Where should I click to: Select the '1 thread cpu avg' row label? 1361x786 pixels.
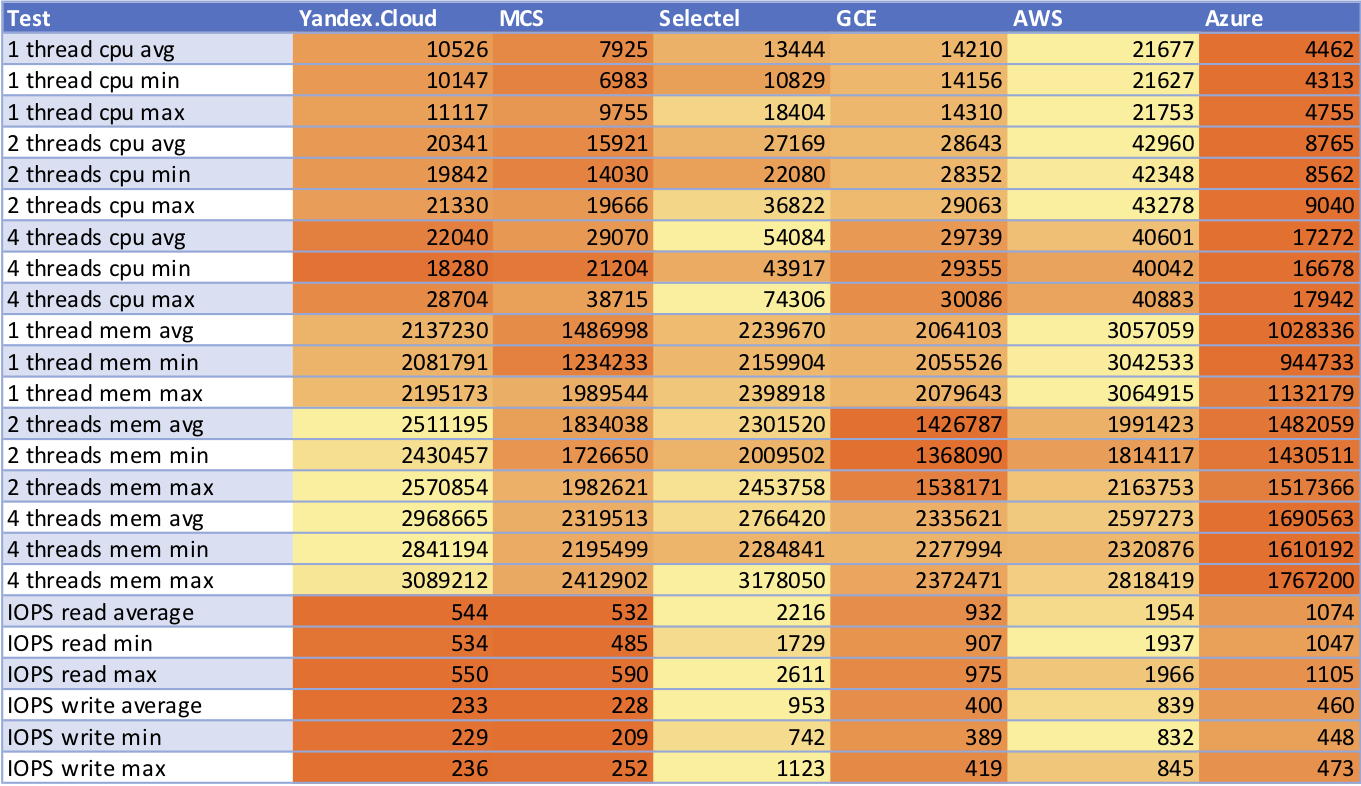pos(147,49)
